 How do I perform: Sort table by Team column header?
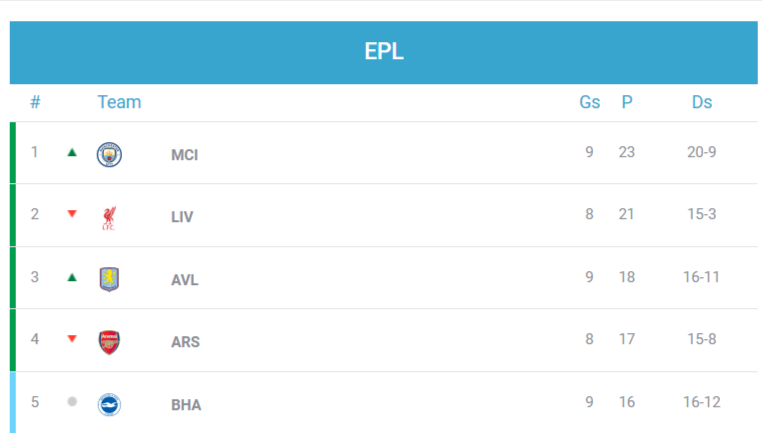tap(119, 102)
